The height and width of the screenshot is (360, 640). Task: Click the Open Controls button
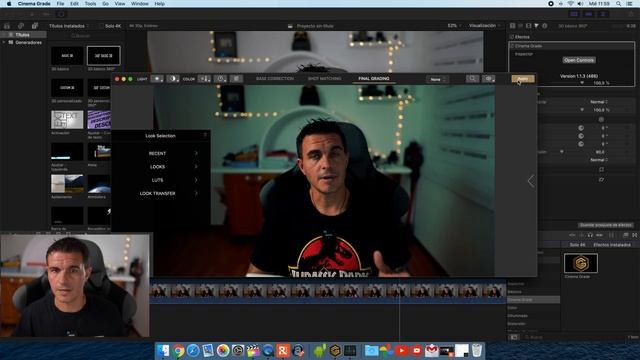[579, 60]
